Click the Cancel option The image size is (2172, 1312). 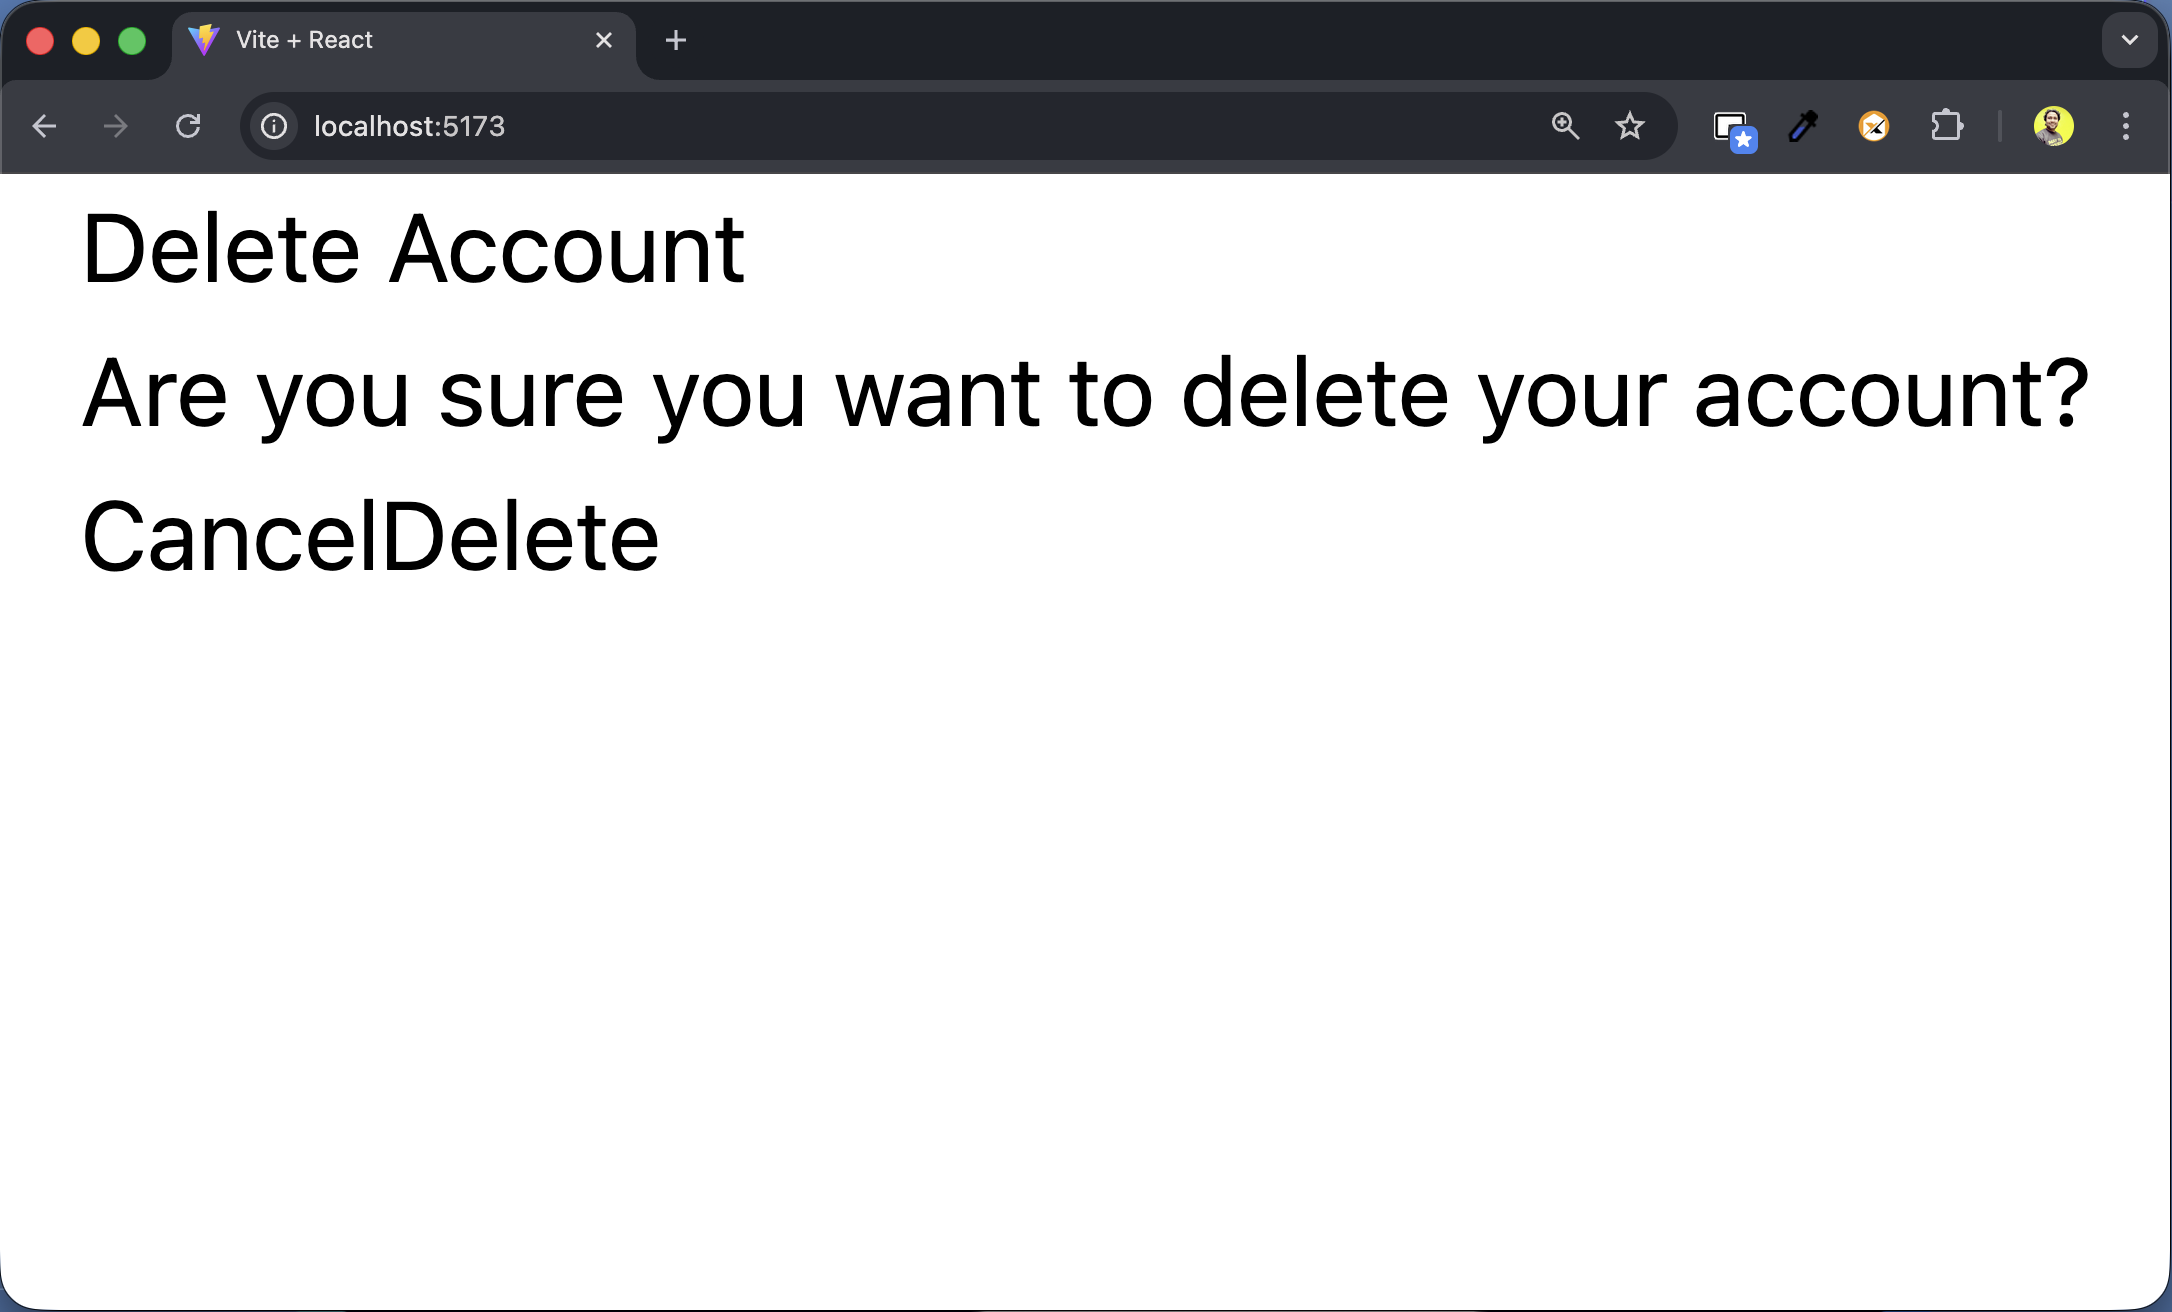230,537
